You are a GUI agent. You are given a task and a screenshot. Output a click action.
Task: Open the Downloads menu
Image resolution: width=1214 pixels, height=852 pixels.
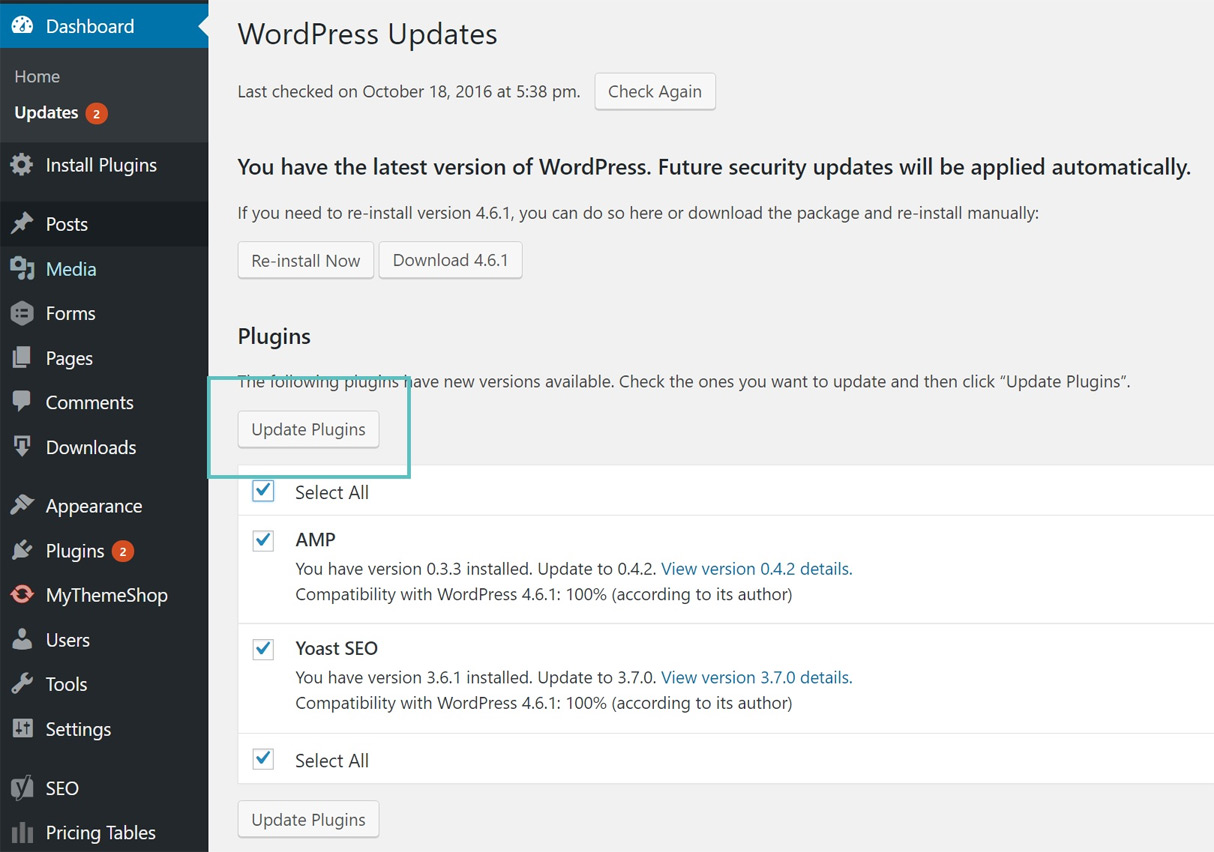click(x=104, y=447)
